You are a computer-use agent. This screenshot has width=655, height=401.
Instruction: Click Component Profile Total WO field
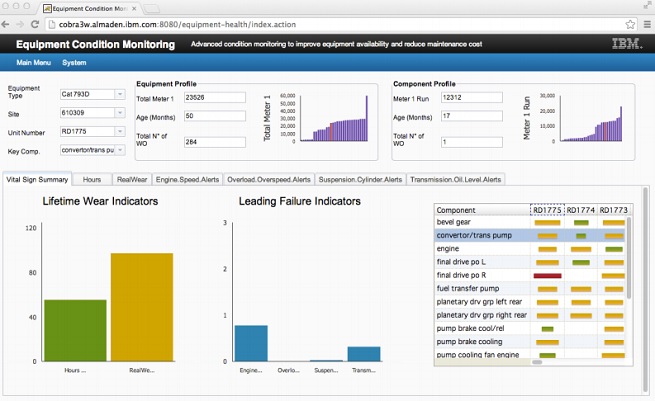[472, 142]
